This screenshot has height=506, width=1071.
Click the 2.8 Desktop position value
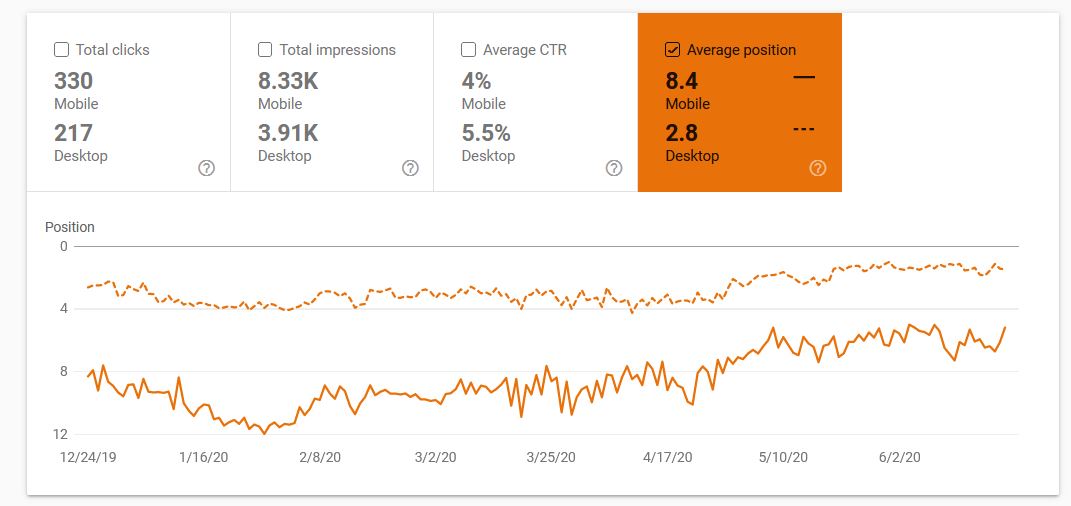682,133
